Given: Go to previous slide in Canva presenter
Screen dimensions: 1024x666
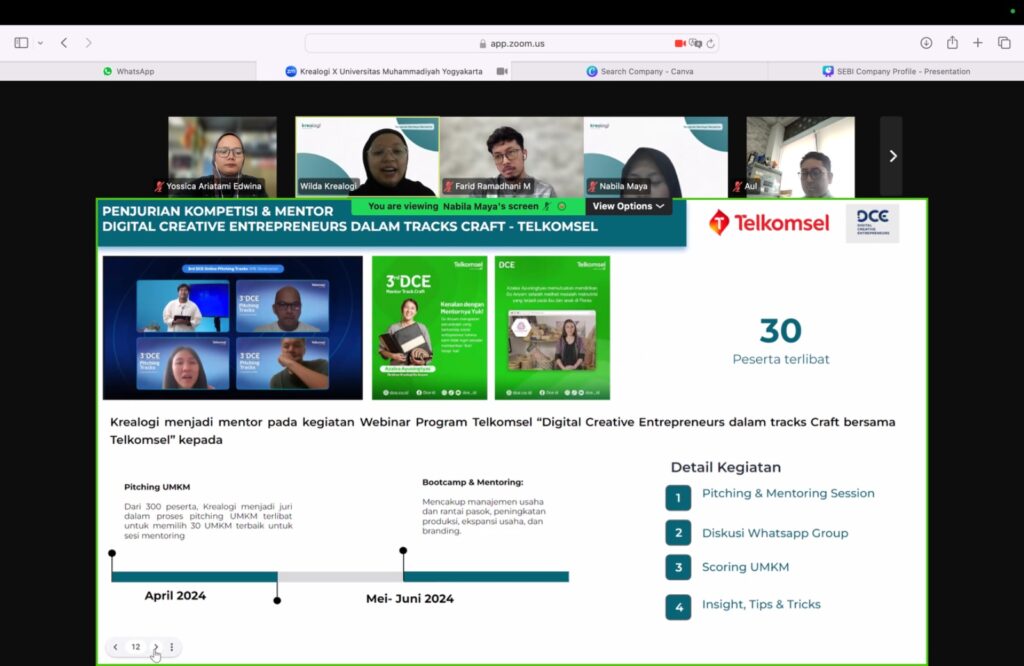Looking at the screenshot, I should tap(116, 647).
